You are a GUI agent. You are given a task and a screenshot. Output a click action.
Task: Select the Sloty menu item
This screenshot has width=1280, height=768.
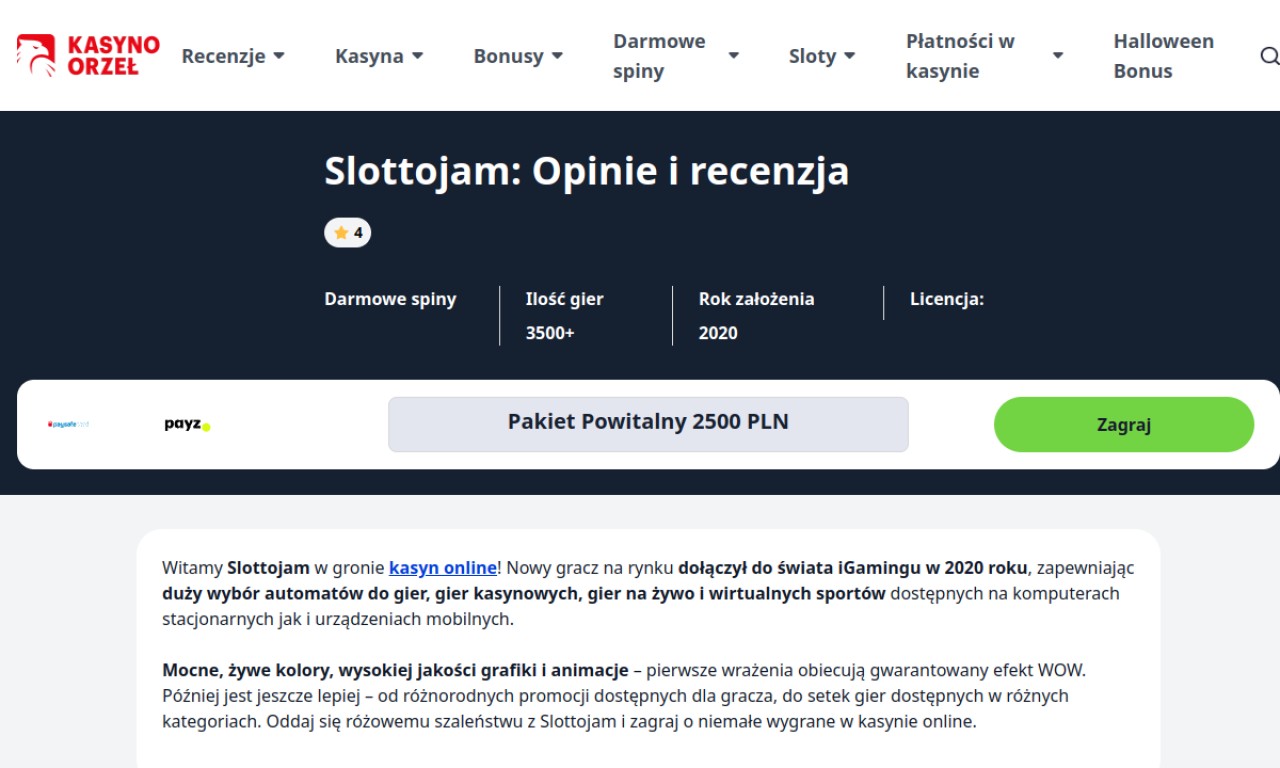[811, 56]
